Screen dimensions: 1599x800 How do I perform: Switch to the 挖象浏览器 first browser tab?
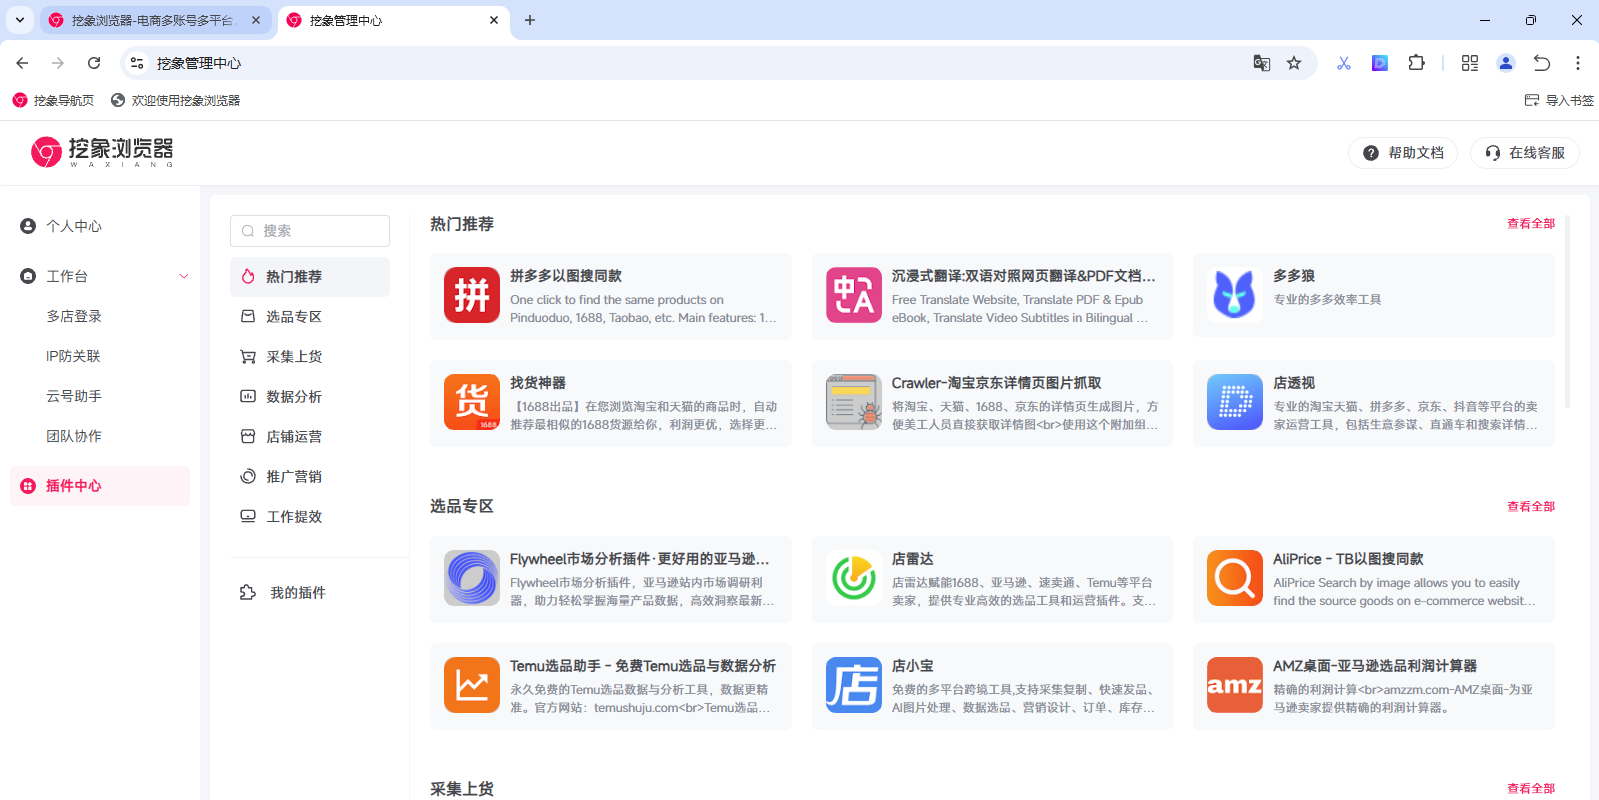point(152,20)
